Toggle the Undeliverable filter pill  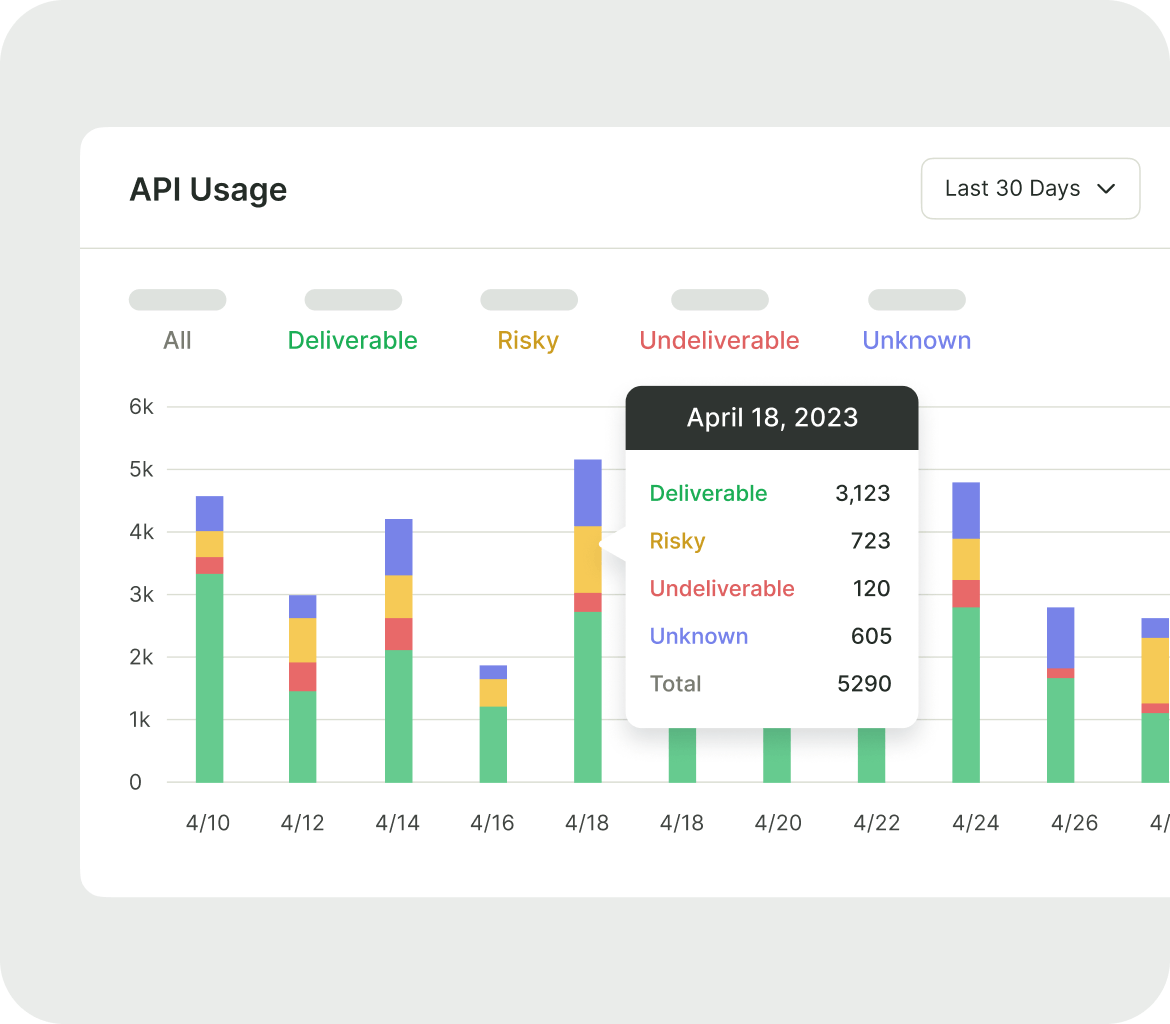point(719,299)
